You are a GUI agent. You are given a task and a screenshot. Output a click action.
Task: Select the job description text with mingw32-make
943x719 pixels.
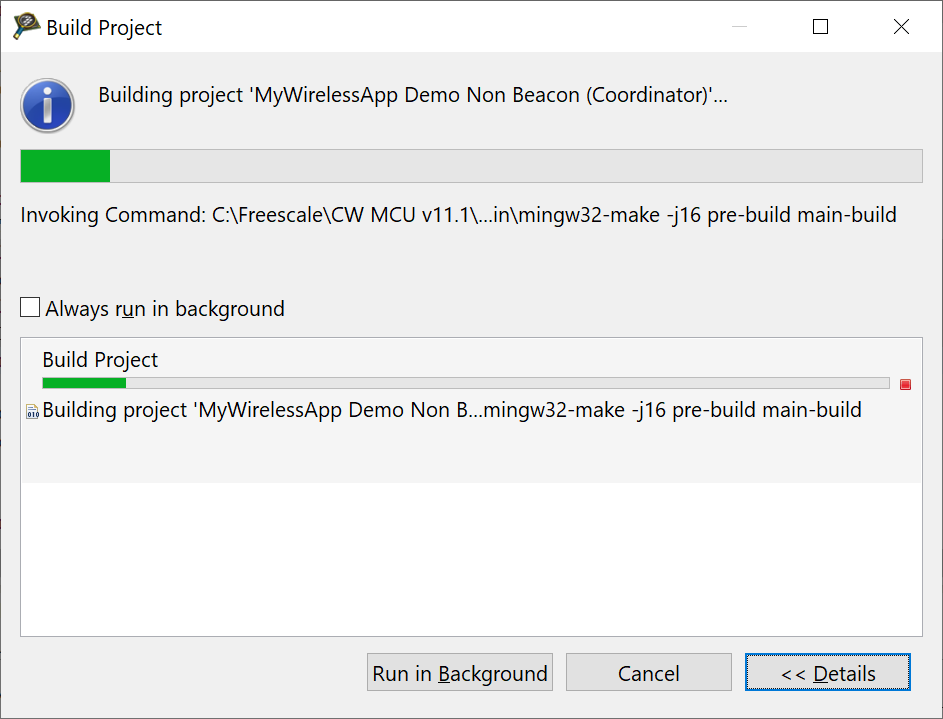(x=451, y=410)
